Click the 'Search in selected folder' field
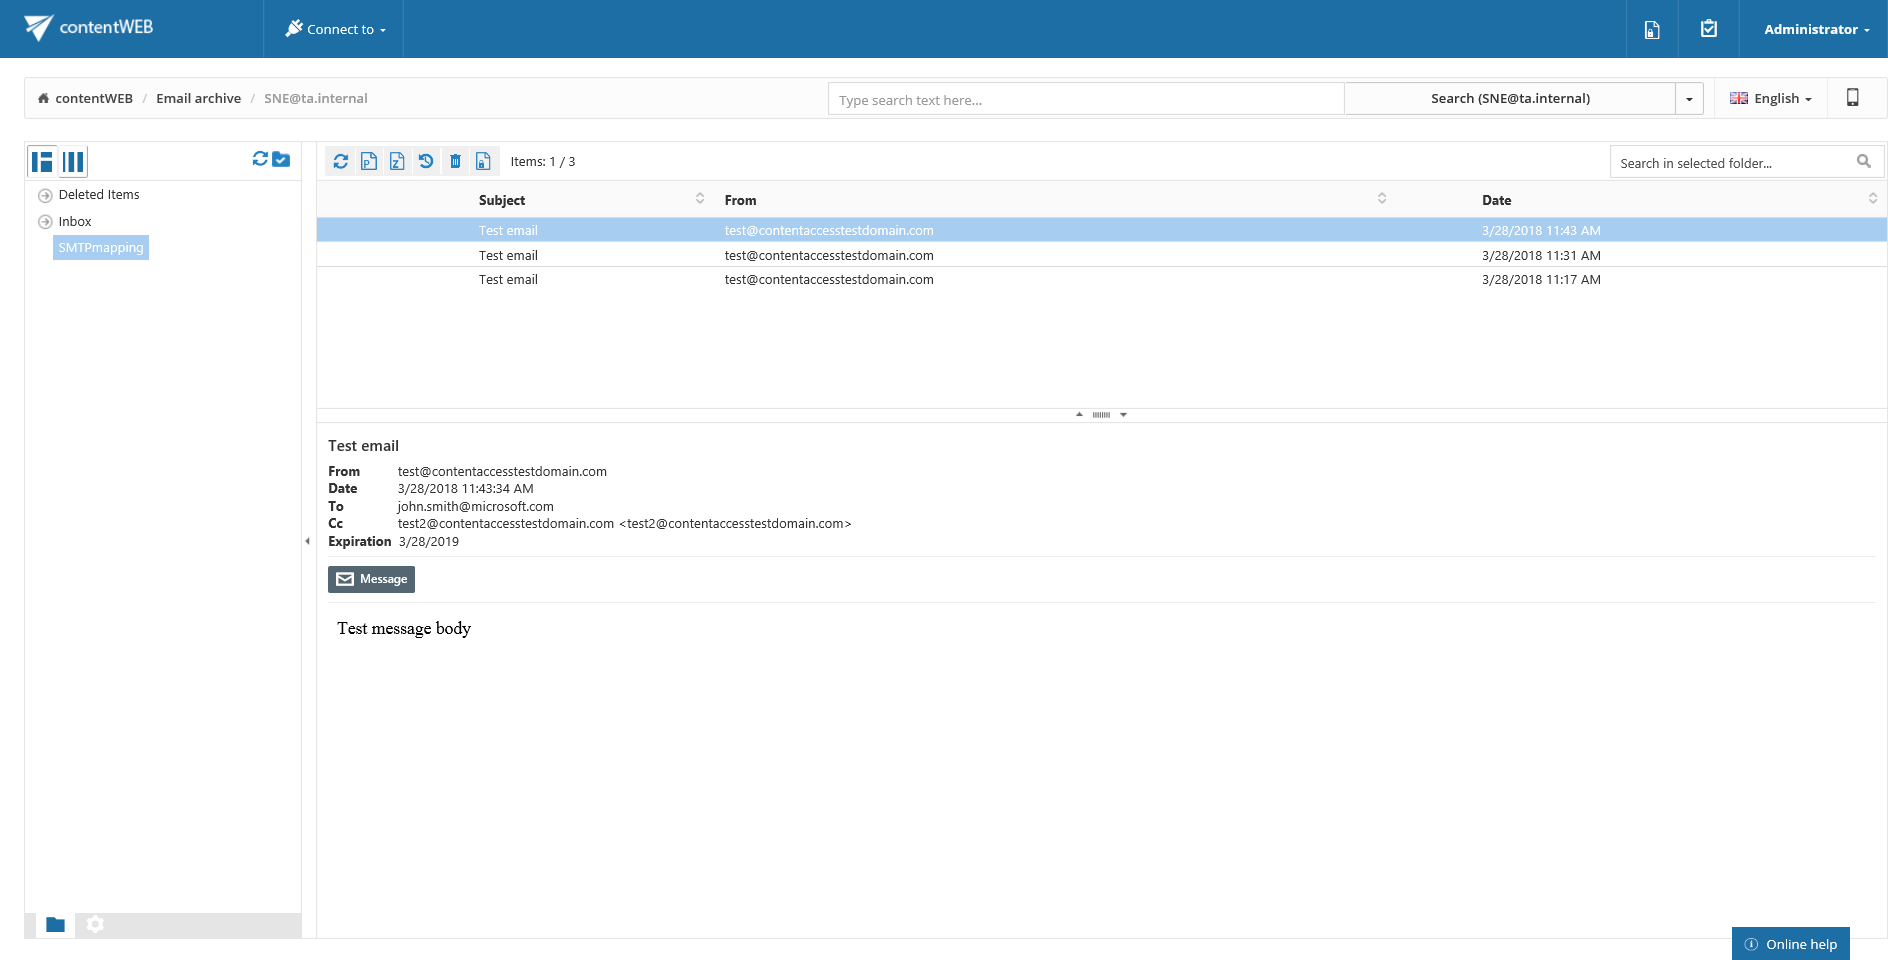The image size is (1888, 960). [x=1732, y=163]
